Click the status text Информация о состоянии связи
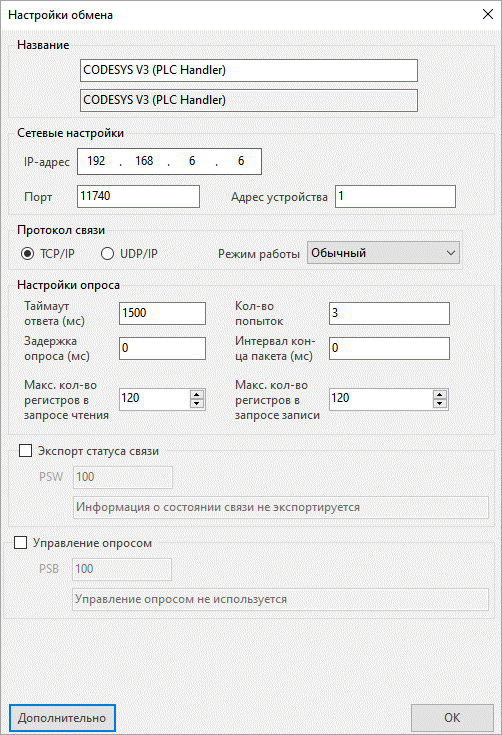This screenshot has height=735, width=502. tap(281, 508)
